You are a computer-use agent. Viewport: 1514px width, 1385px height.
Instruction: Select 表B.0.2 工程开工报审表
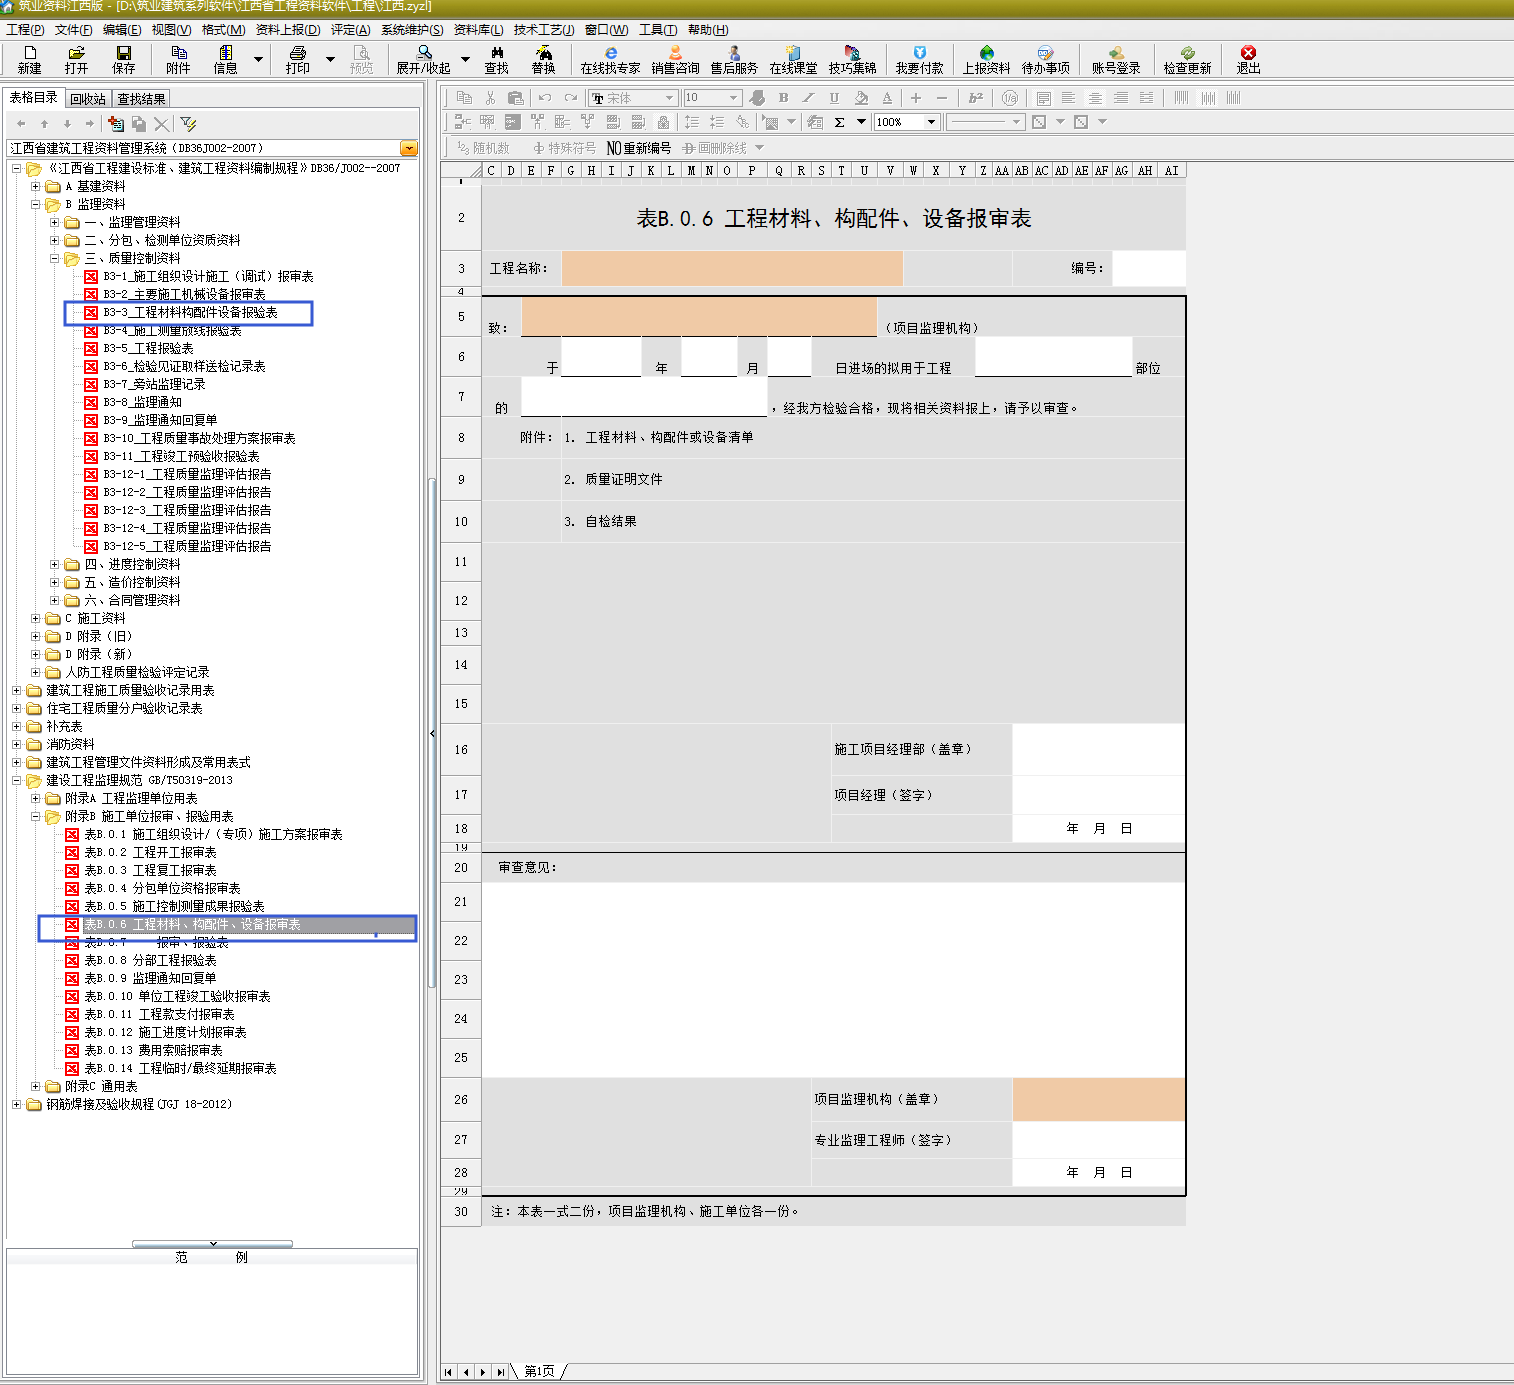click(x=150, y=852)
